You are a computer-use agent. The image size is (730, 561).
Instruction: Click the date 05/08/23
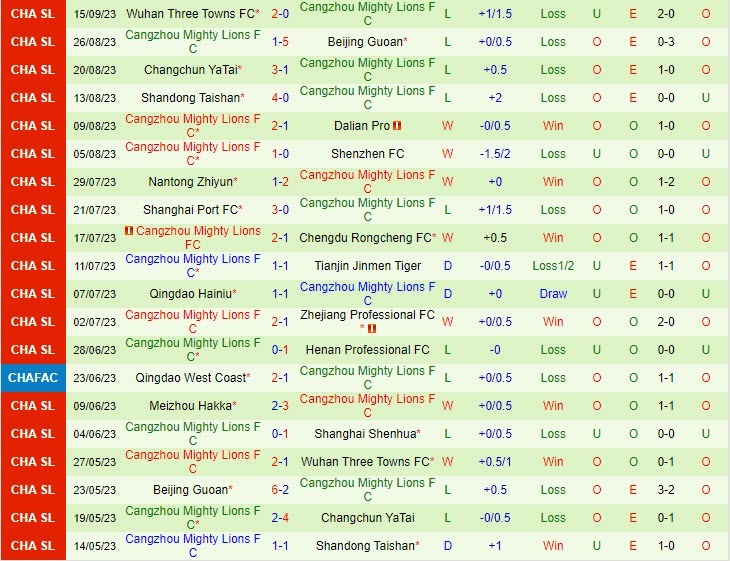(95, 154)
